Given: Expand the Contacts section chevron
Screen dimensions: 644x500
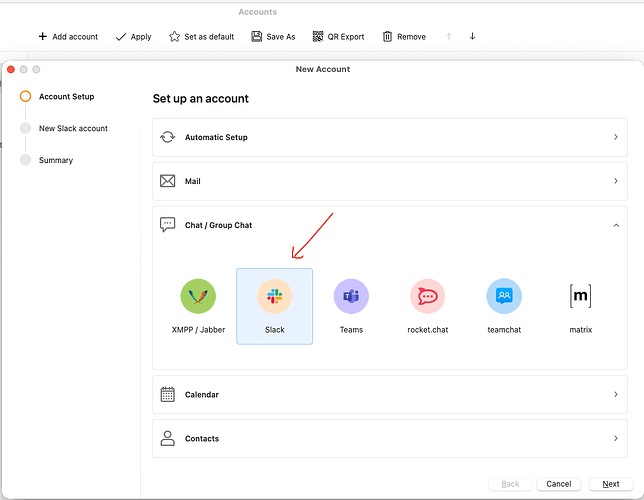Looking at the screenshot, I should [616, 438].
